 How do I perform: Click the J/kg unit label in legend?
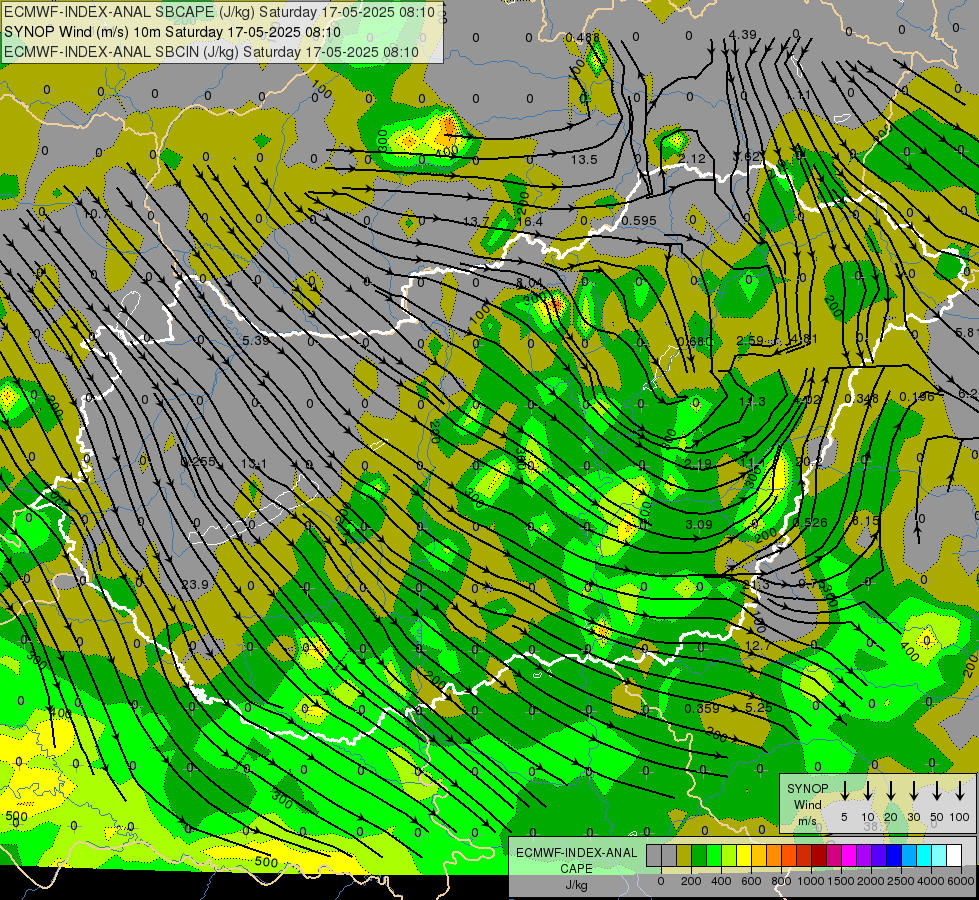[x=576, y=885]
